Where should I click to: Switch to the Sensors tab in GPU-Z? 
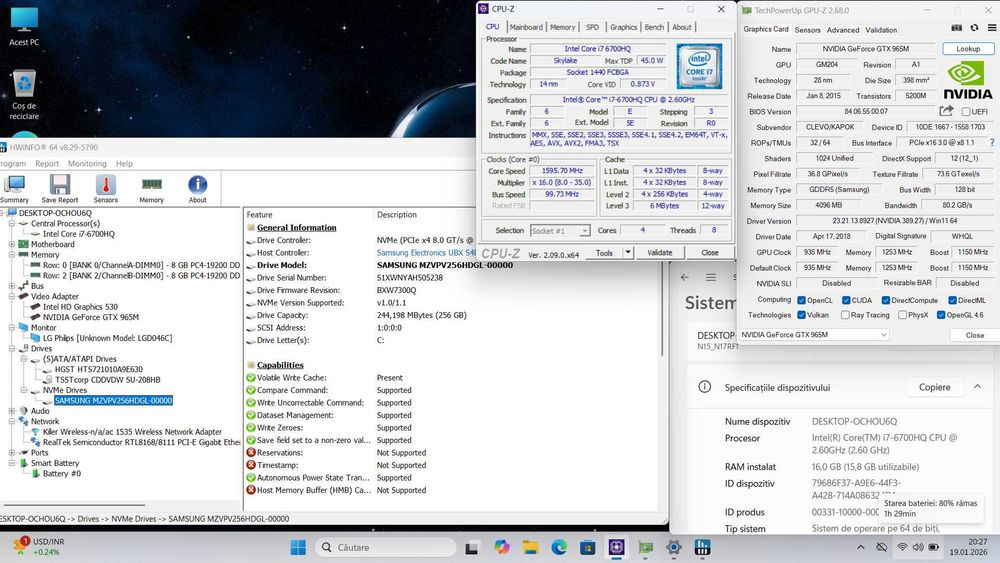tap(807, 30)
